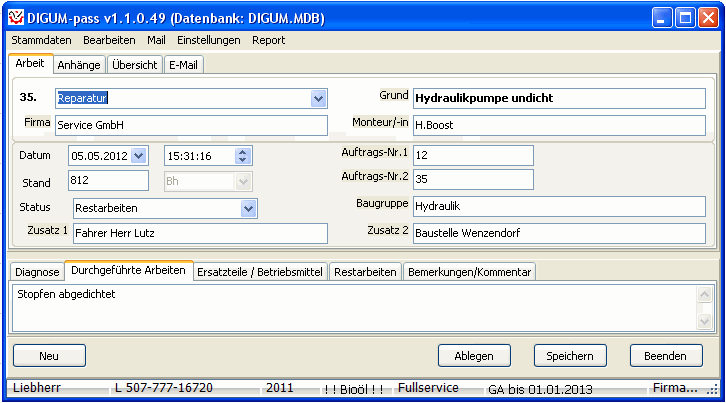
Task: Open the Diagnose tab
Action: (x=37, y=272)
